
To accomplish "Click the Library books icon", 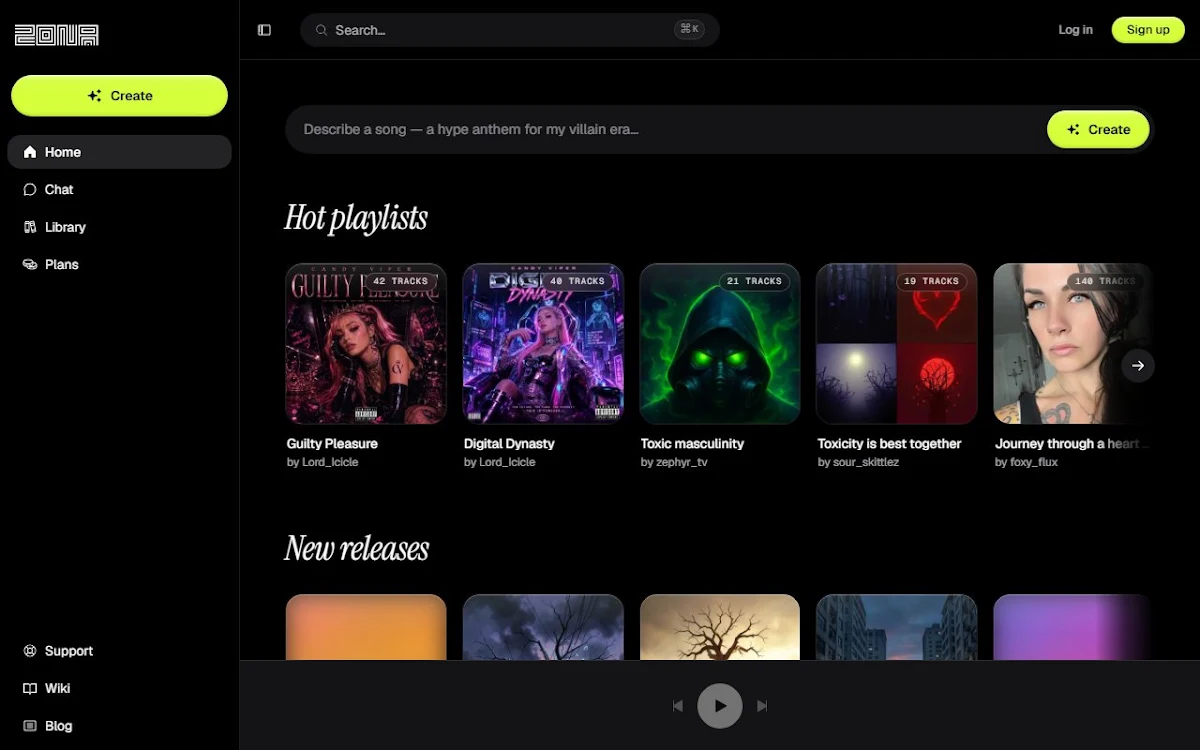I will (x=30, y=227).
